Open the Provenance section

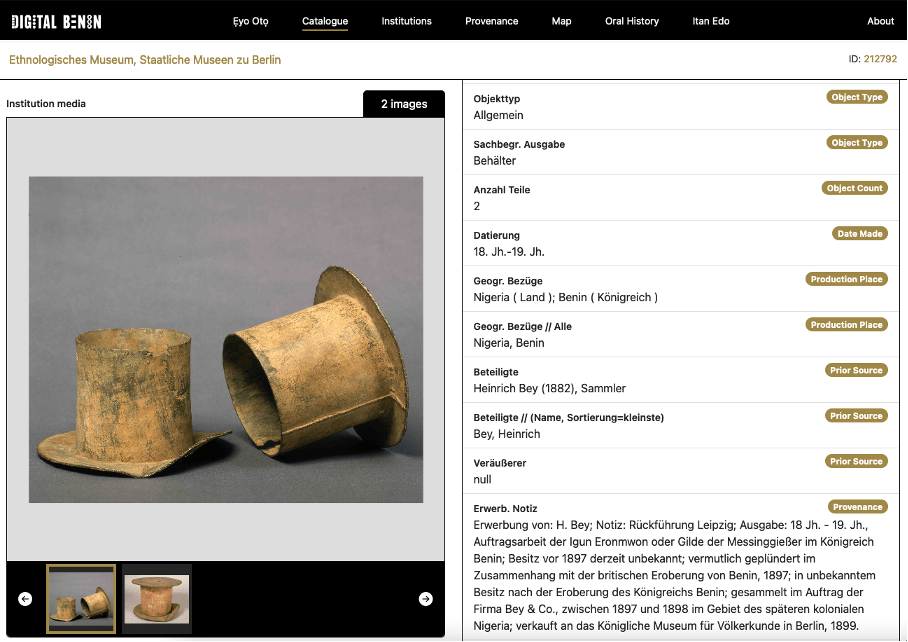point(491,21)
